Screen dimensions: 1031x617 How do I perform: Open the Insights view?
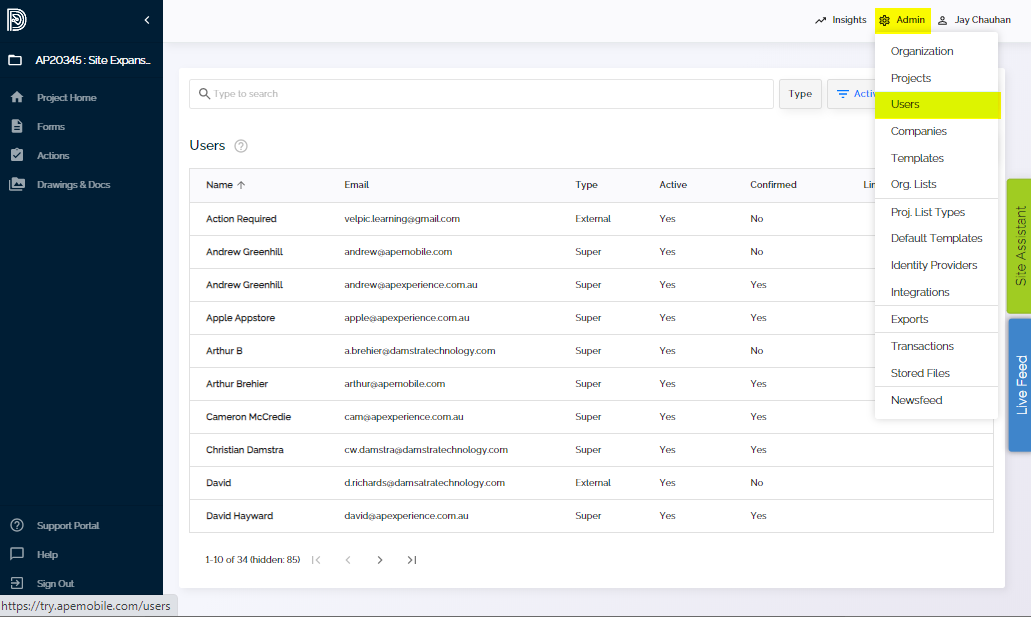click(840, 19)
